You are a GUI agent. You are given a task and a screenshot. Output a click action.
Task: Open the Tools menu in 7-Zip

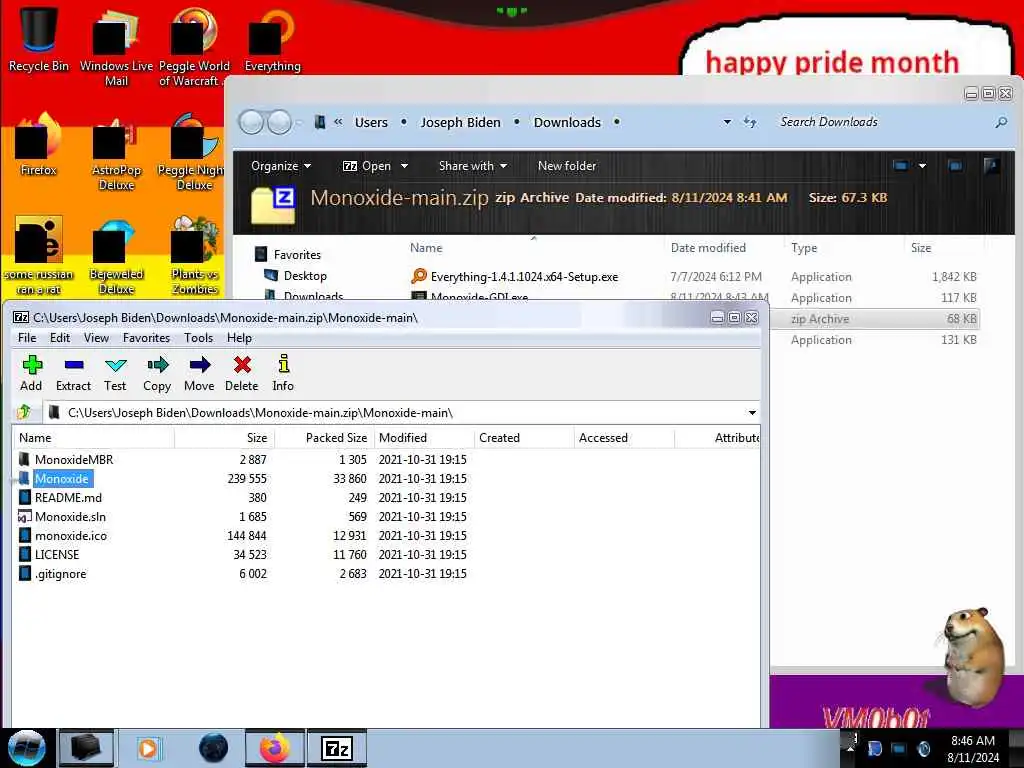[x=198, y=338]
